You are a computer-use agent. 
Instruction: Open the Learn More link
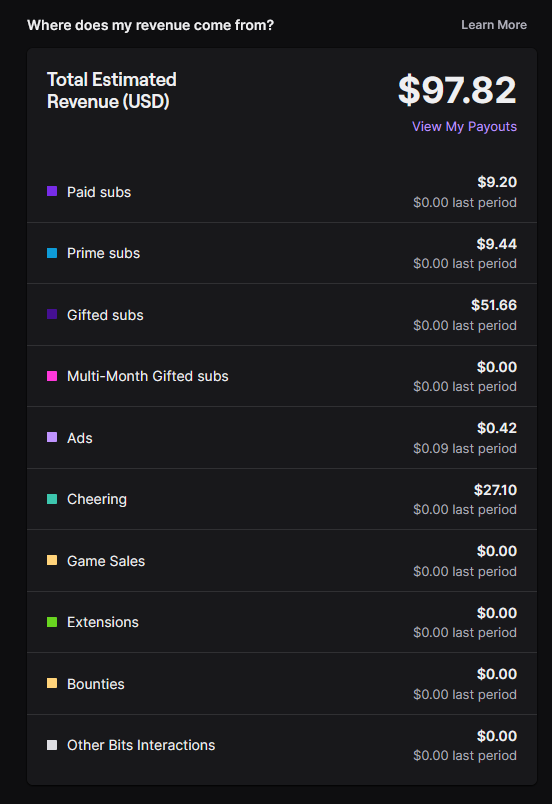pyautogui.click(x=494, y=25)
